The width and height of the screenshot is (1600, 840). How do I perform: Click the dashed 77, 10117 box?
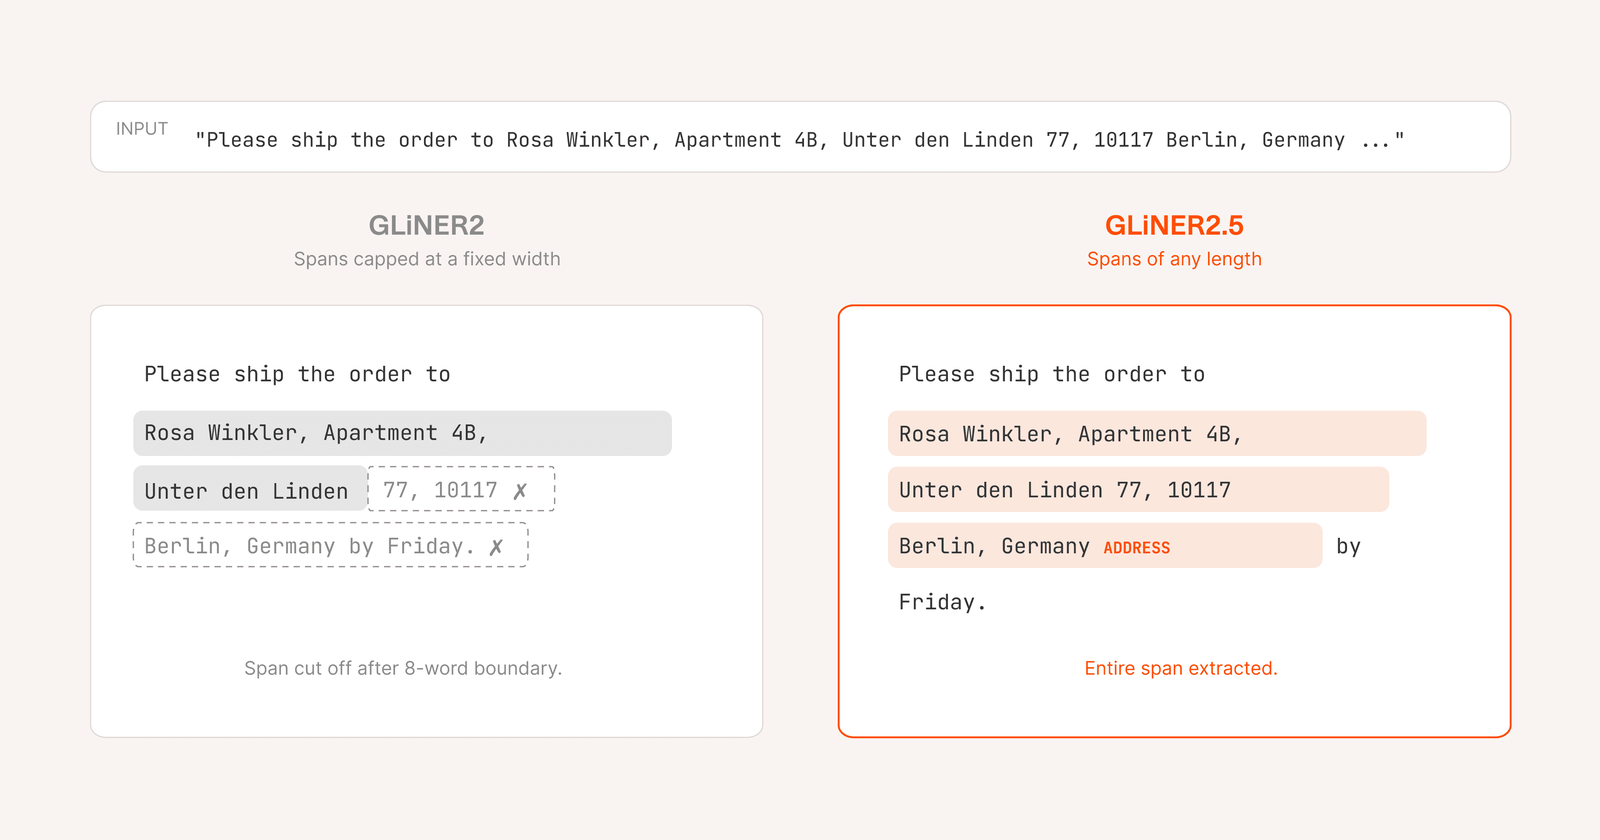click(x=461, y=489)
